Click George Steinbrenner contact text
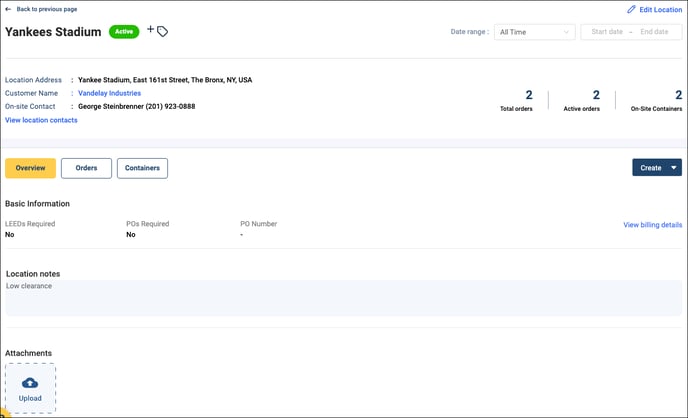 (x=136, y=106)
